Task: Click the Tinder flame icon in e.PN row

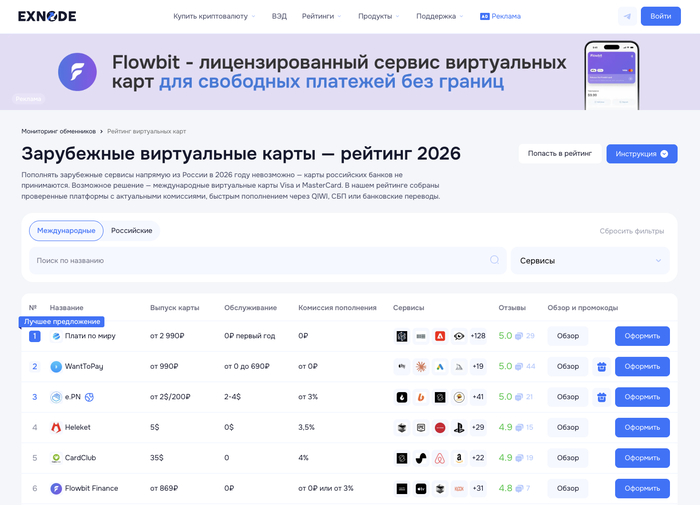Action: click(402, 397)
